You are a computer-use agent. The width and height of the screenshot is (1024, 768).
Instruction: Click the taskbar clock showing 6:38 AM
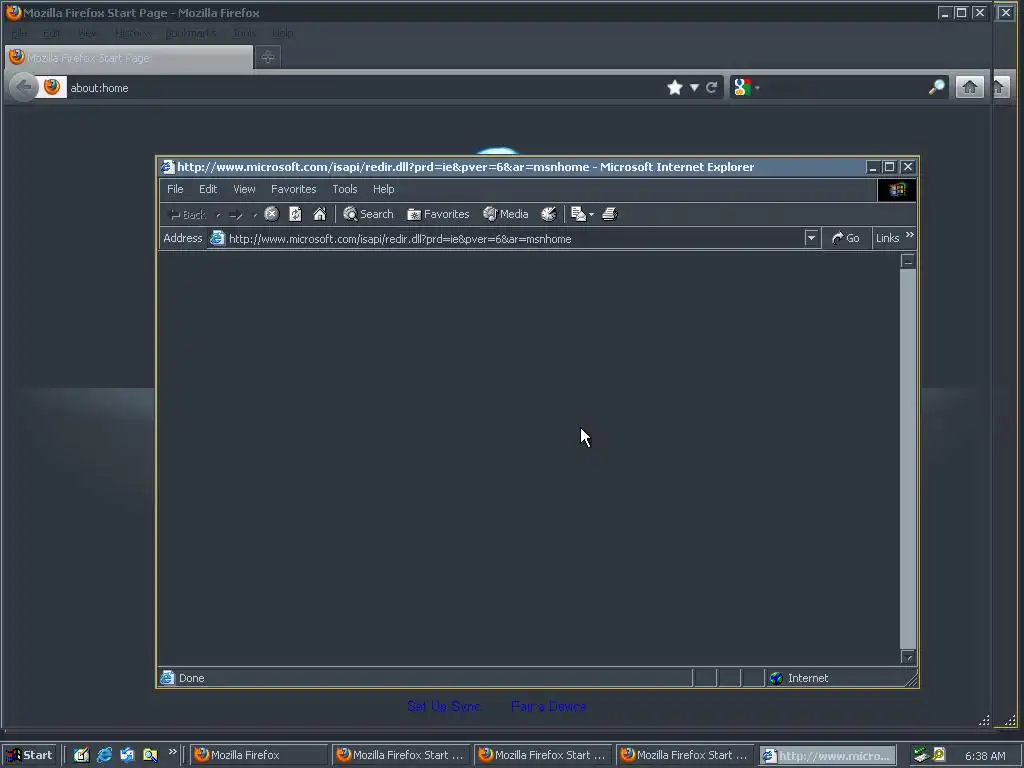[x=985, y=756]
